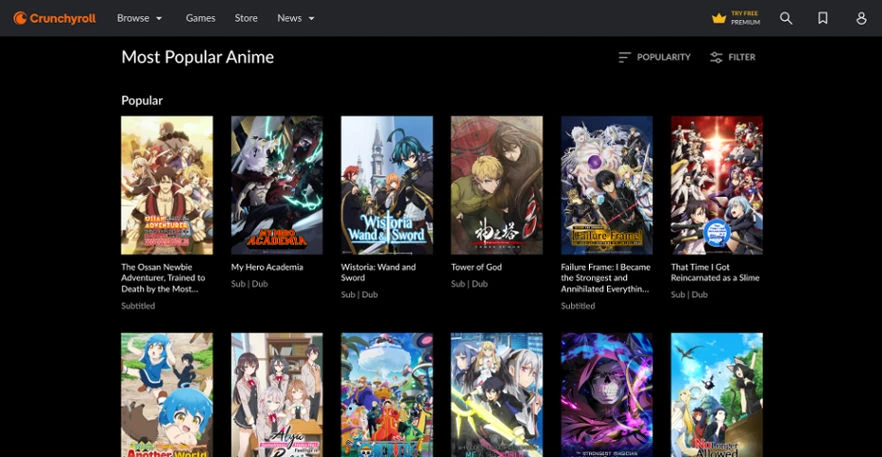The width and height of the screenshot is (882, 457).
Task: Click the My Hero Academia title
Action: tap(267, 267)
